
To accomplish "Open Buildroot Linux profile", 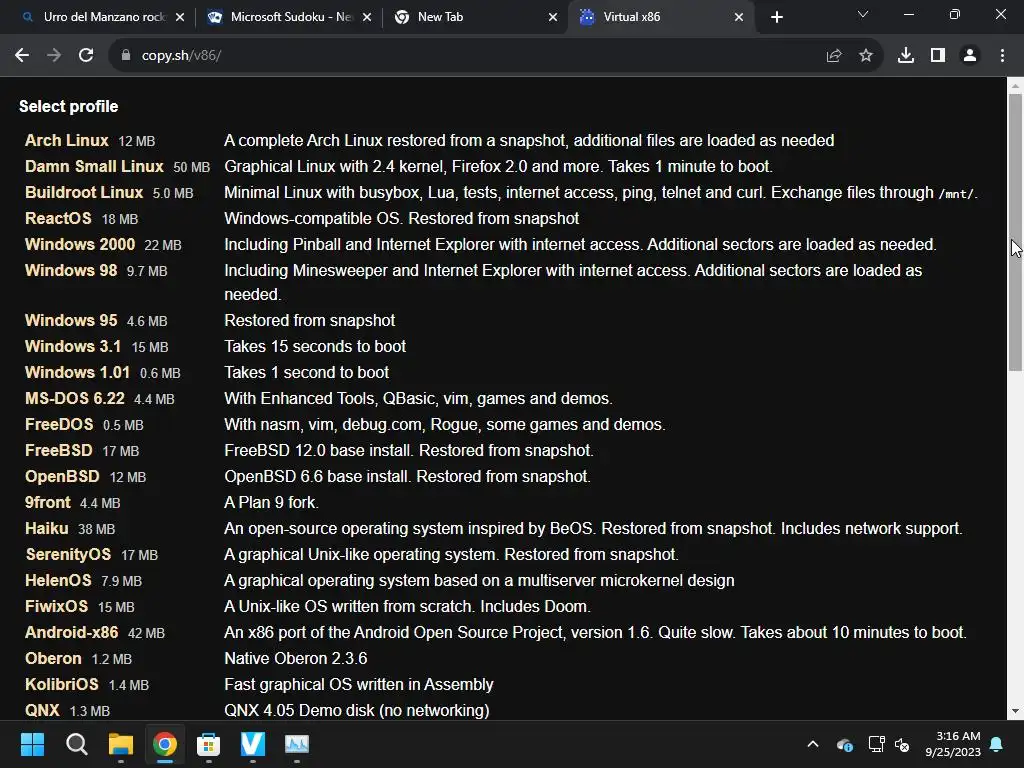I will [x=84, y=193].
